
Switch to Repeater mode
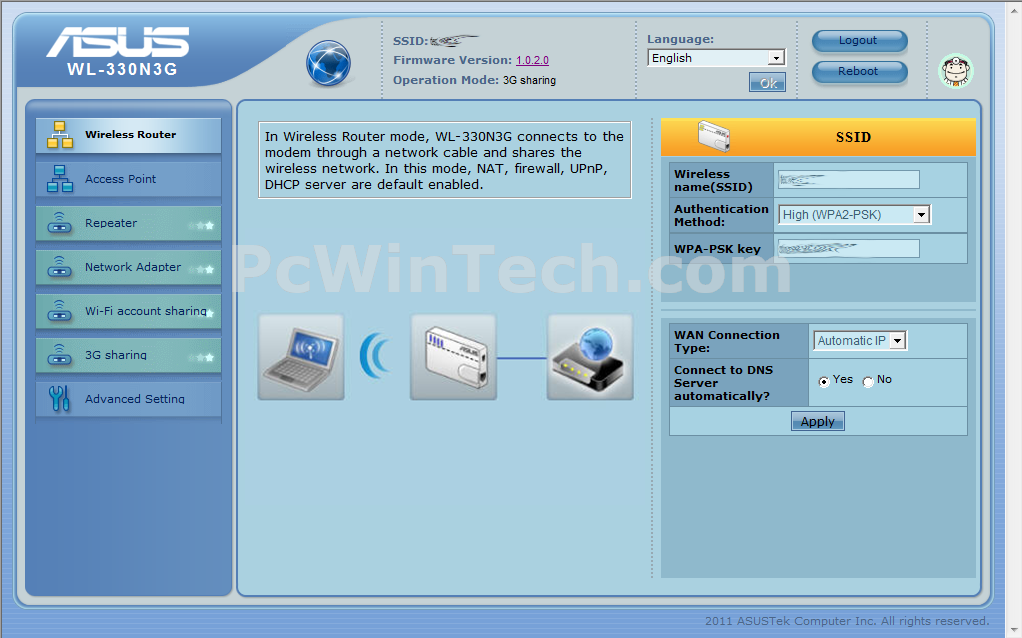coord(128,223)
